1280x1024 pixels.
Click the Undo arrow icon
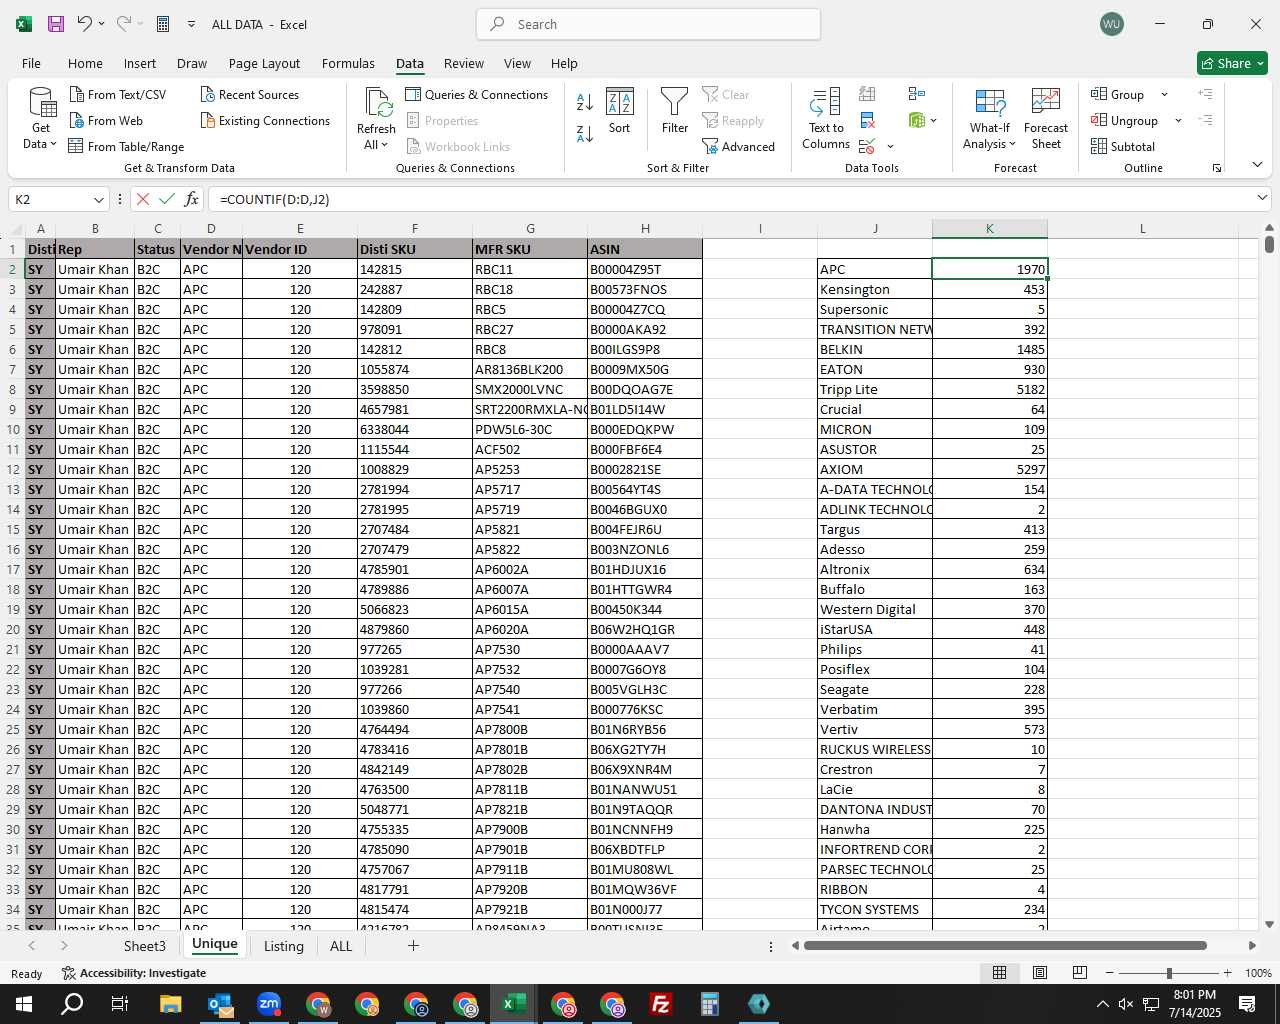tap(85, 24)
